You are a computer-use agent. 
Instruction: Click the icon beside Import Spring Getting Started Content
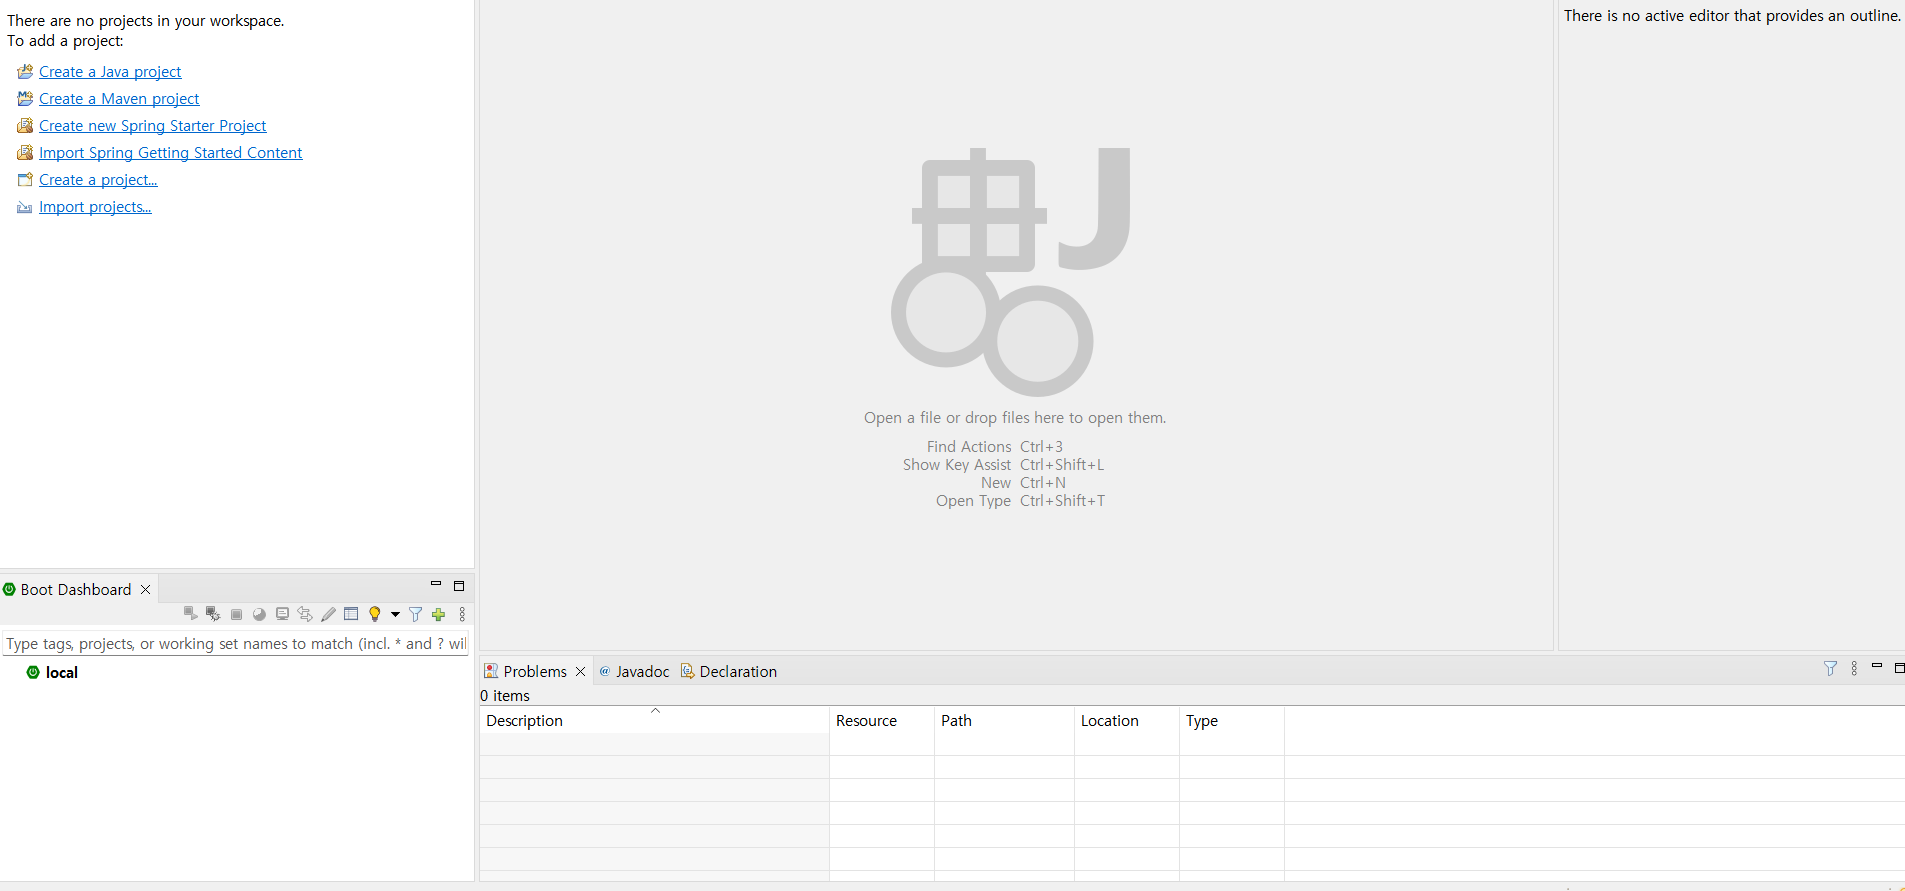click(x=25, y=153)
